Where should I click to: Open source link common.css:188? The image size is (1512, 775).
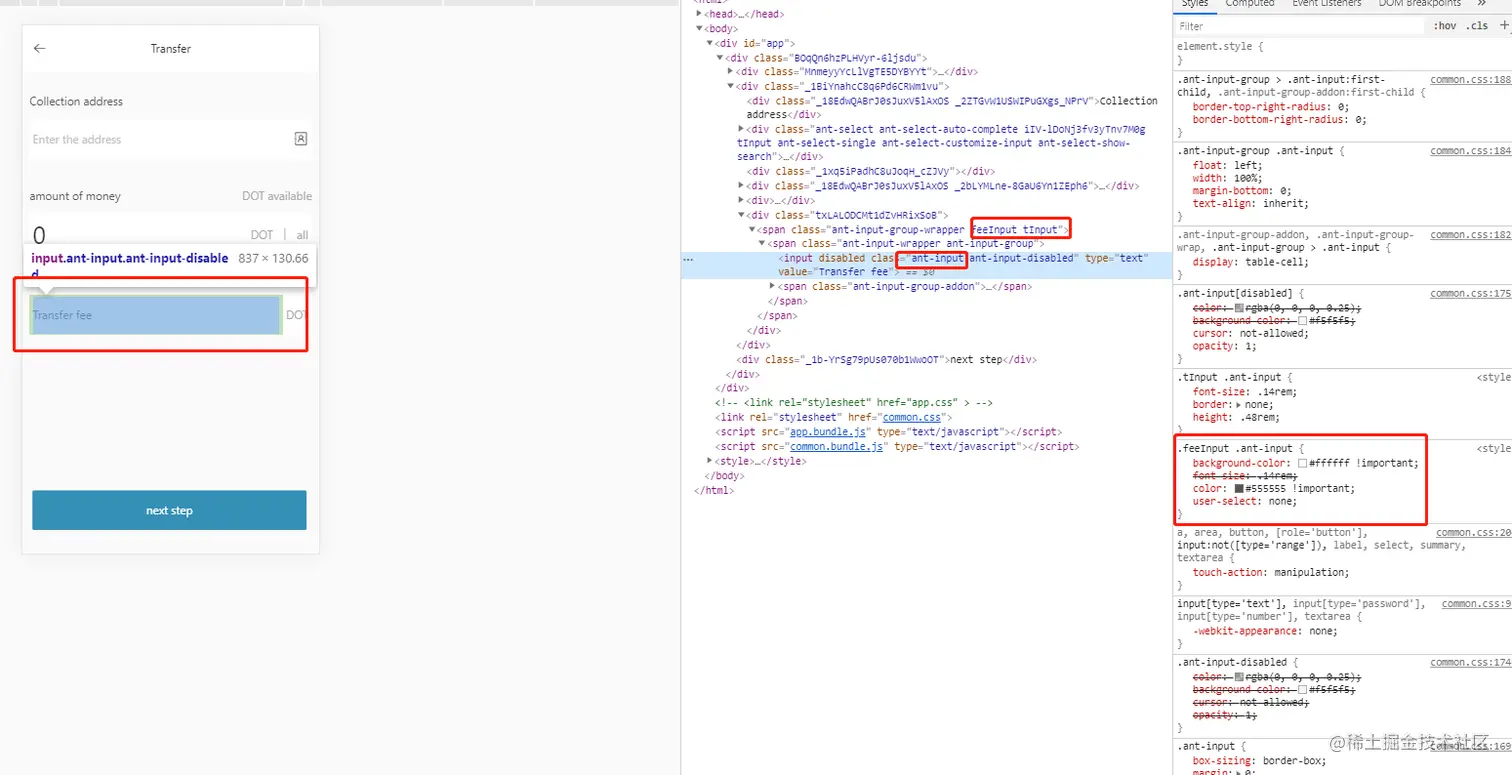[x=1471, y=79]
